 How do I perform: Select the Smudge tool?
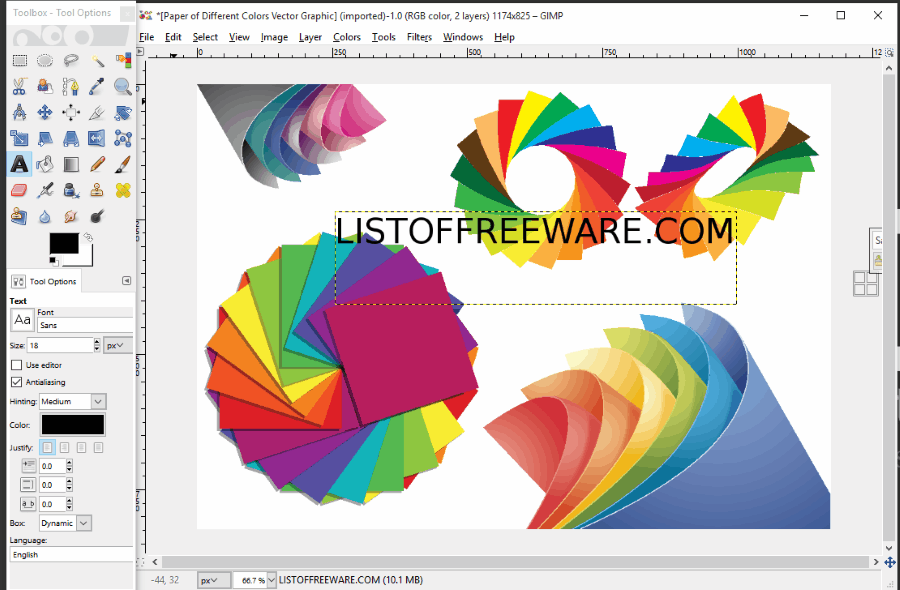71,216
